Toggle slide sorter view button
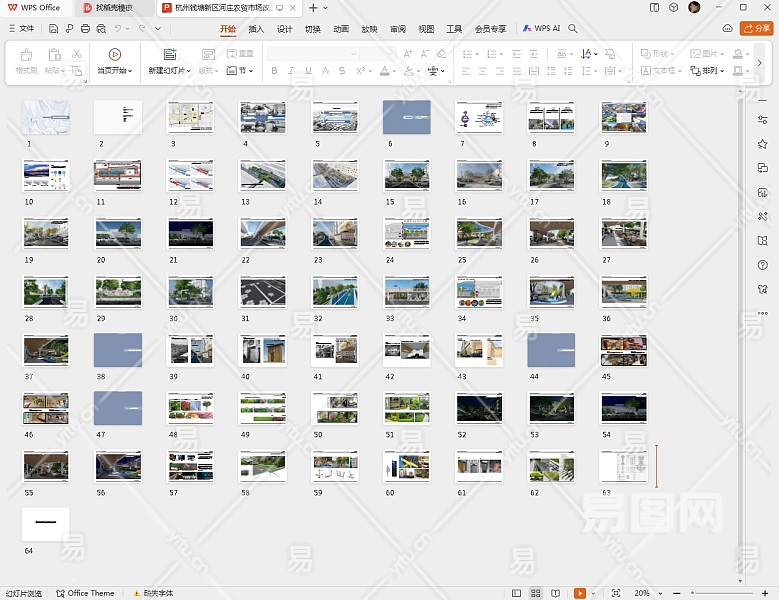This screenshot has height=600, width=779. (535, 593)
